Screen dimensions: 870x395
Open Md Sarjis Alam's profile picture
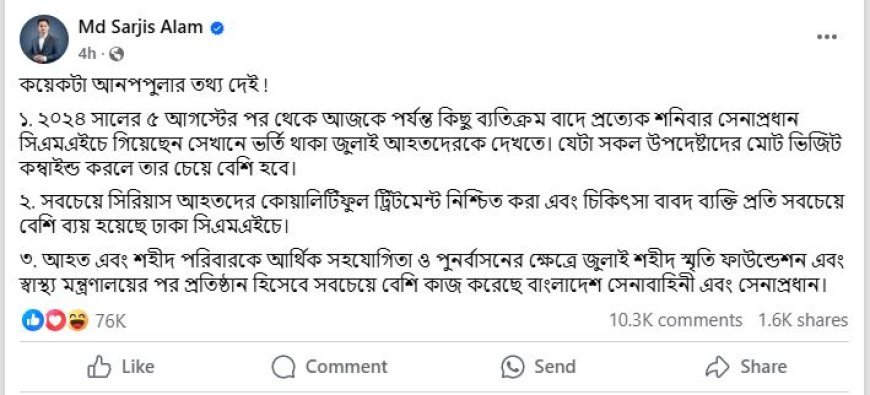point(44,39)
